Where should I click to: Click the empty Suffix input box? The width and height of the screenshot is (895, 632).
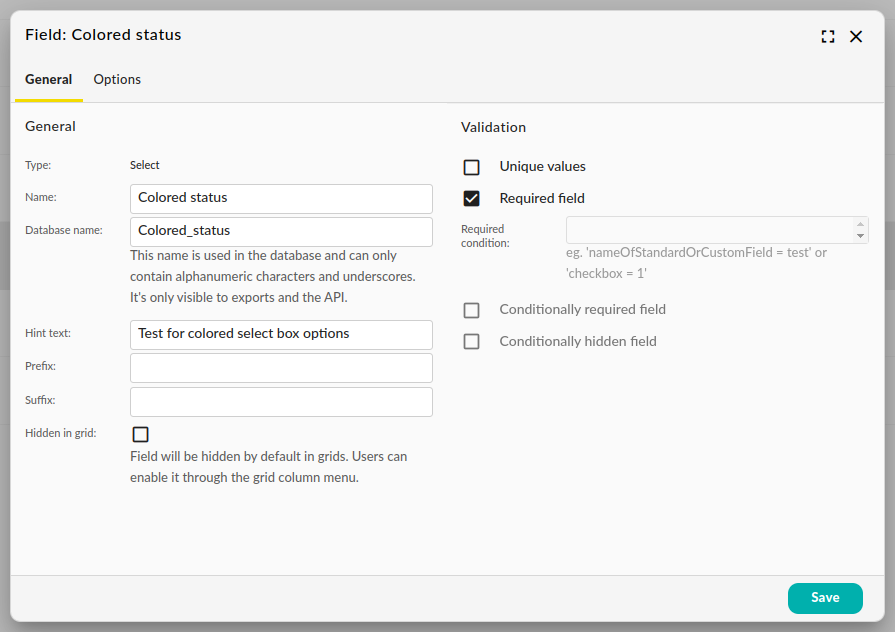point(281,401)
